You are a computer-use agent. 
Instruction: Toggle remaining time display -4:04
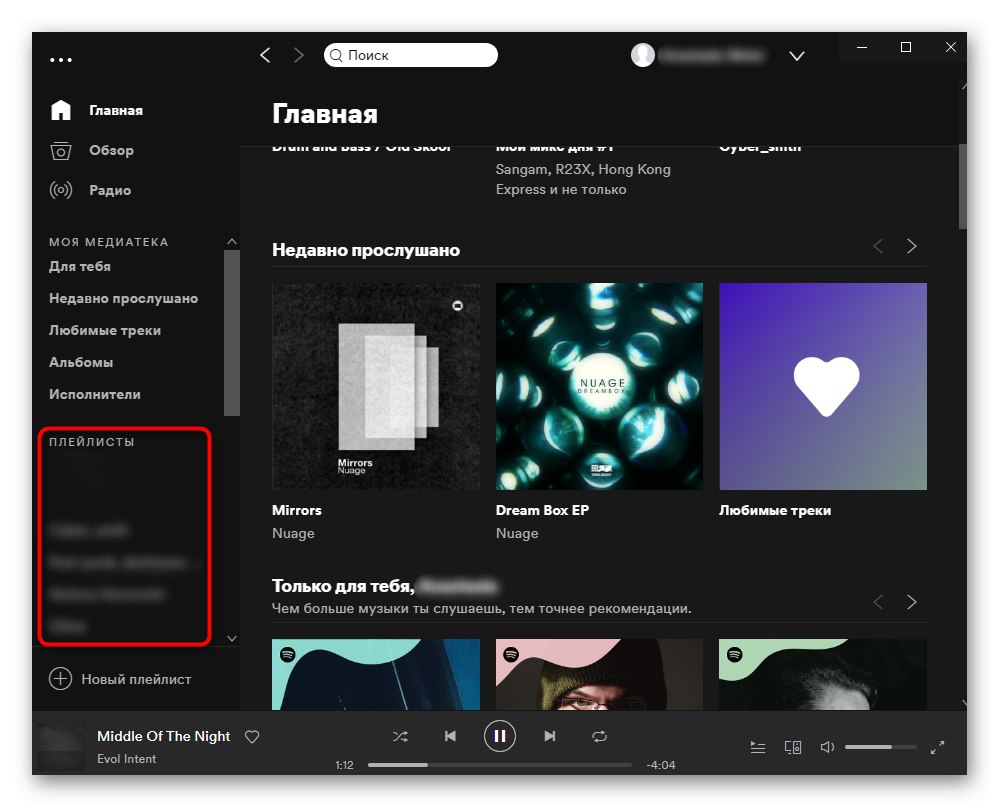(661, 765)
